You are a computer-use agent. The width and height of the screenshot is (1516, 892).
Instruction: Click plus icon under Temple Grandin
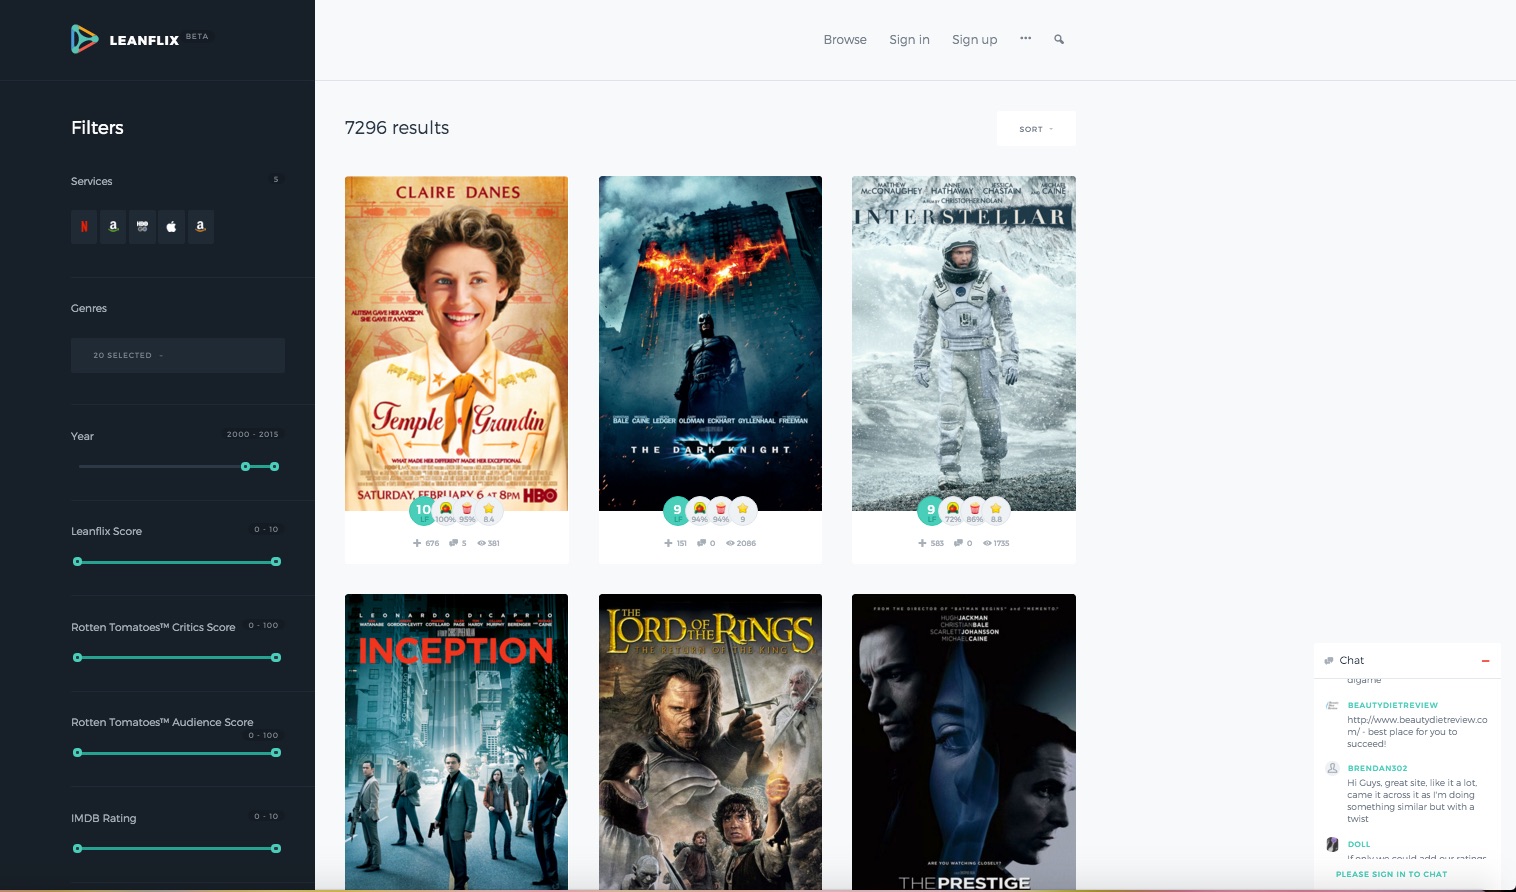coord(417,543)
